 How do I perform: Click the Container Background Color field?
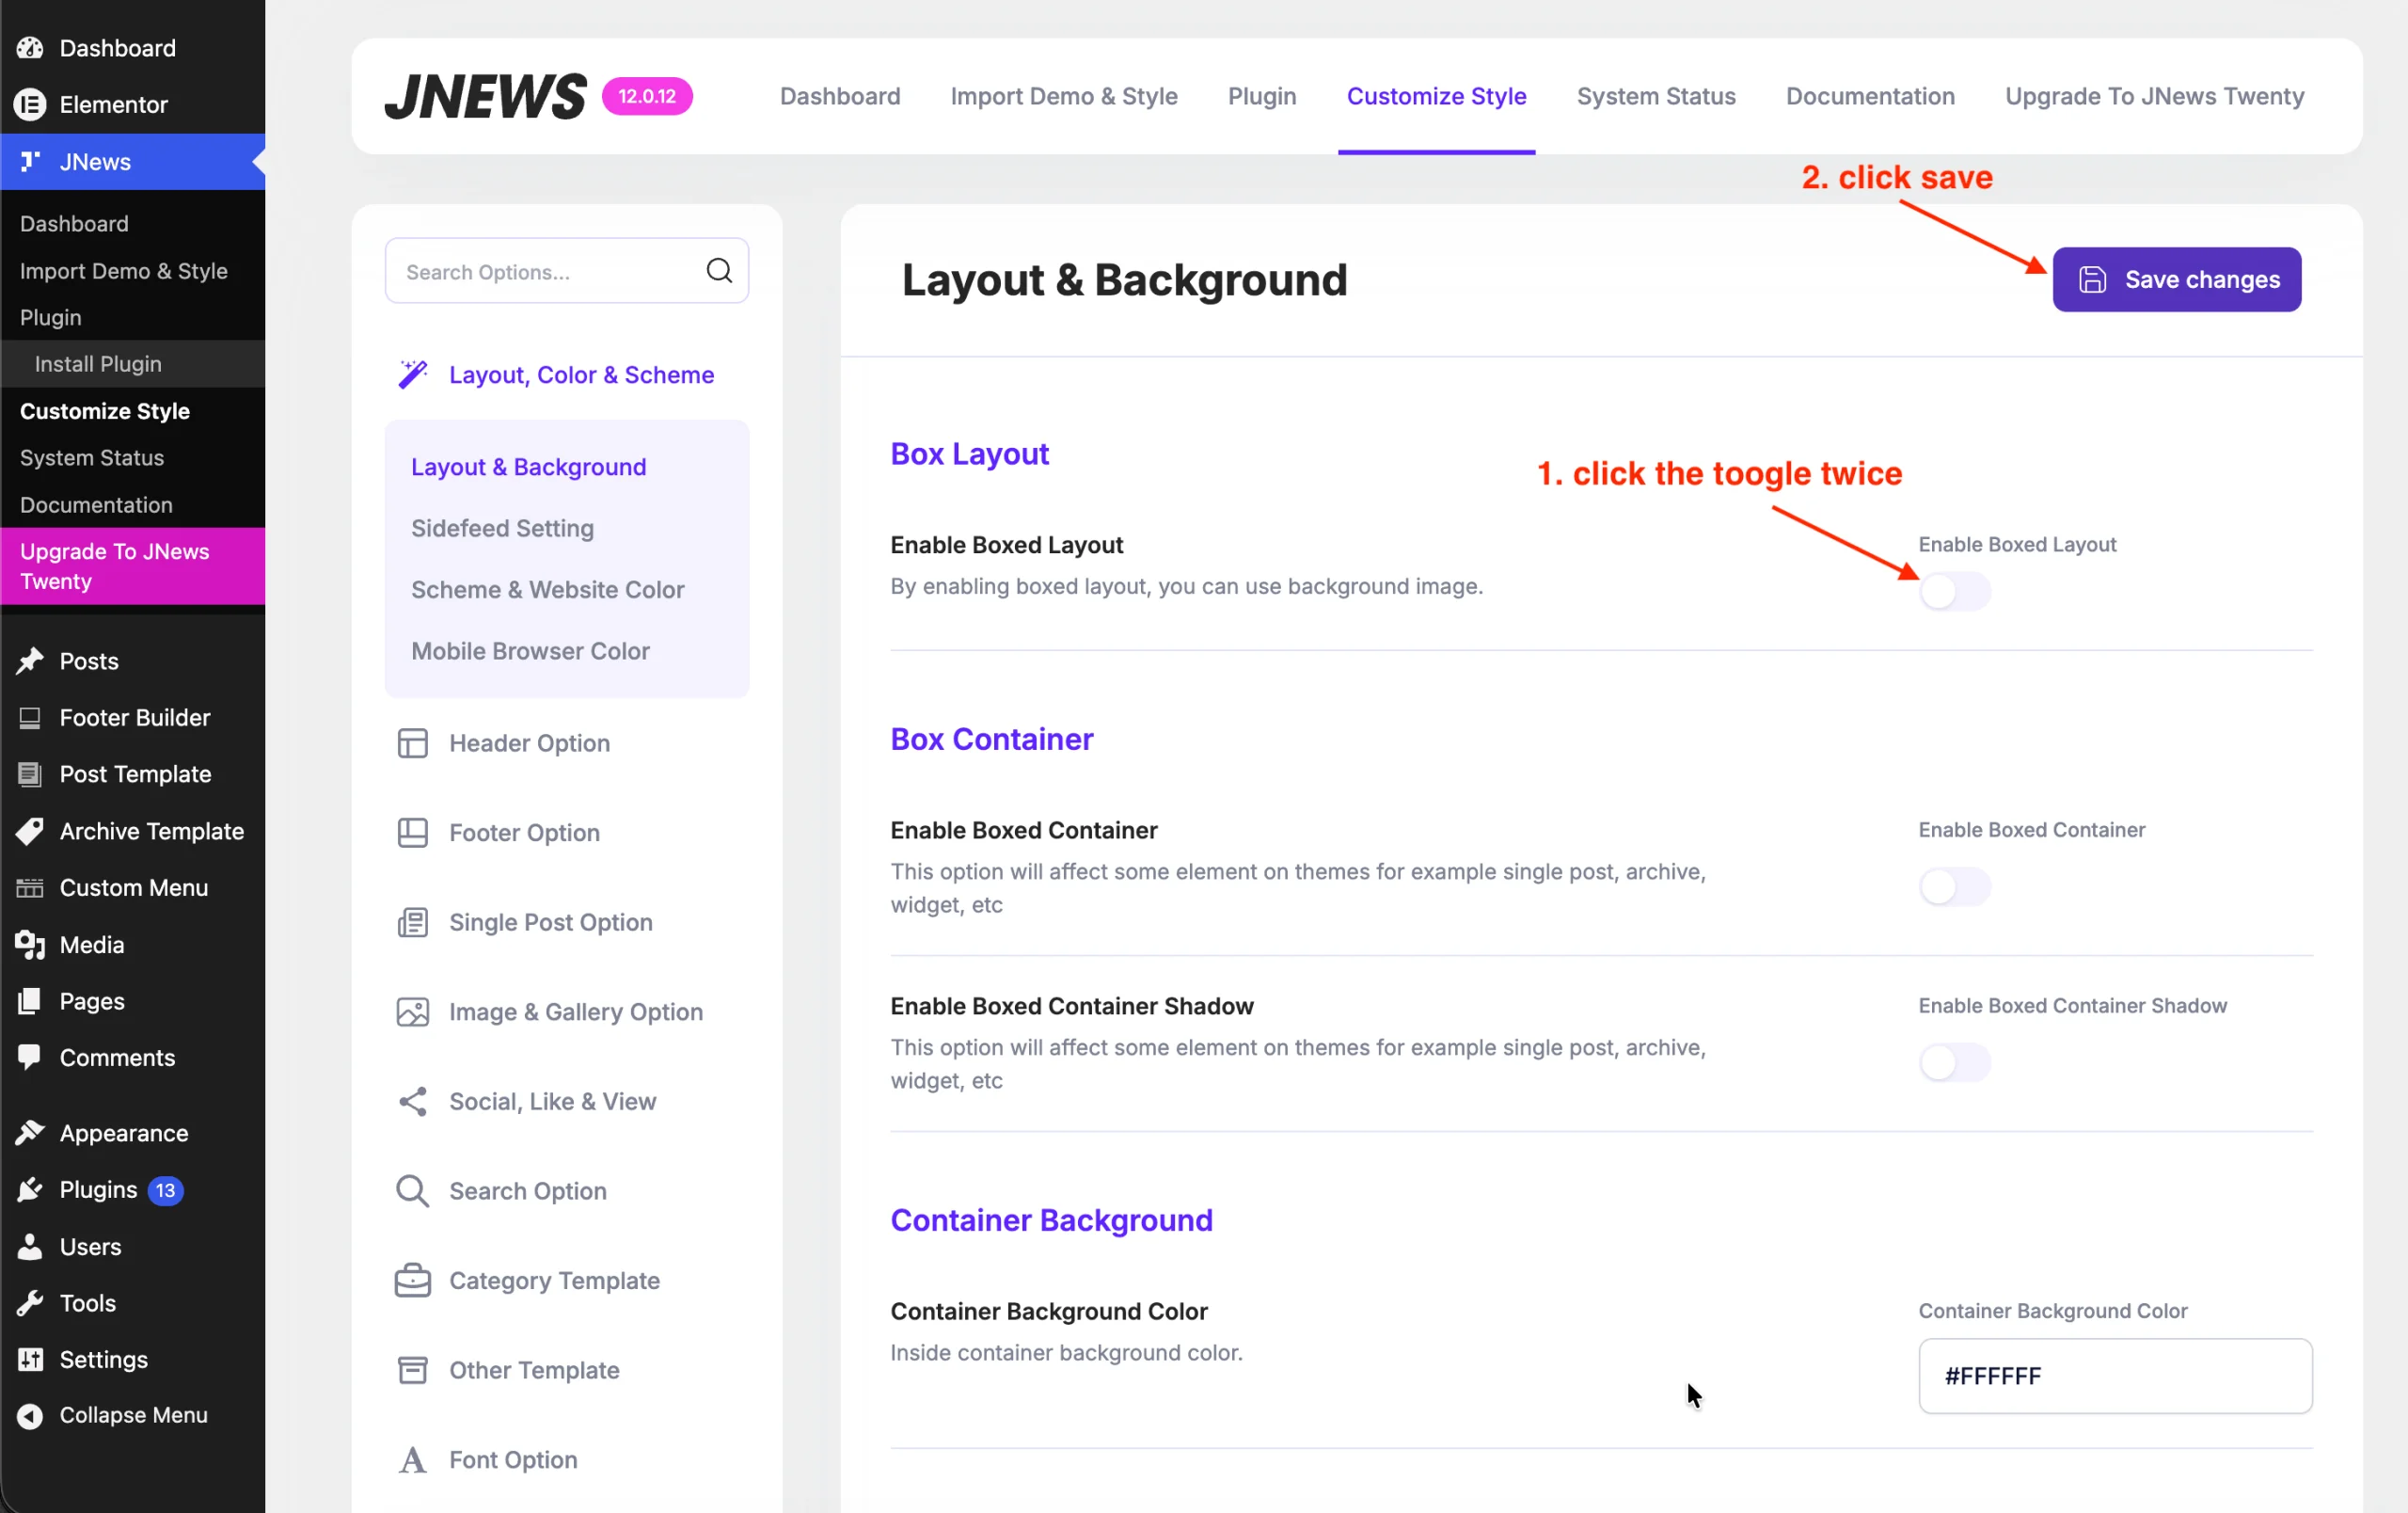pyautogui.click(x=2114, y=1375)
